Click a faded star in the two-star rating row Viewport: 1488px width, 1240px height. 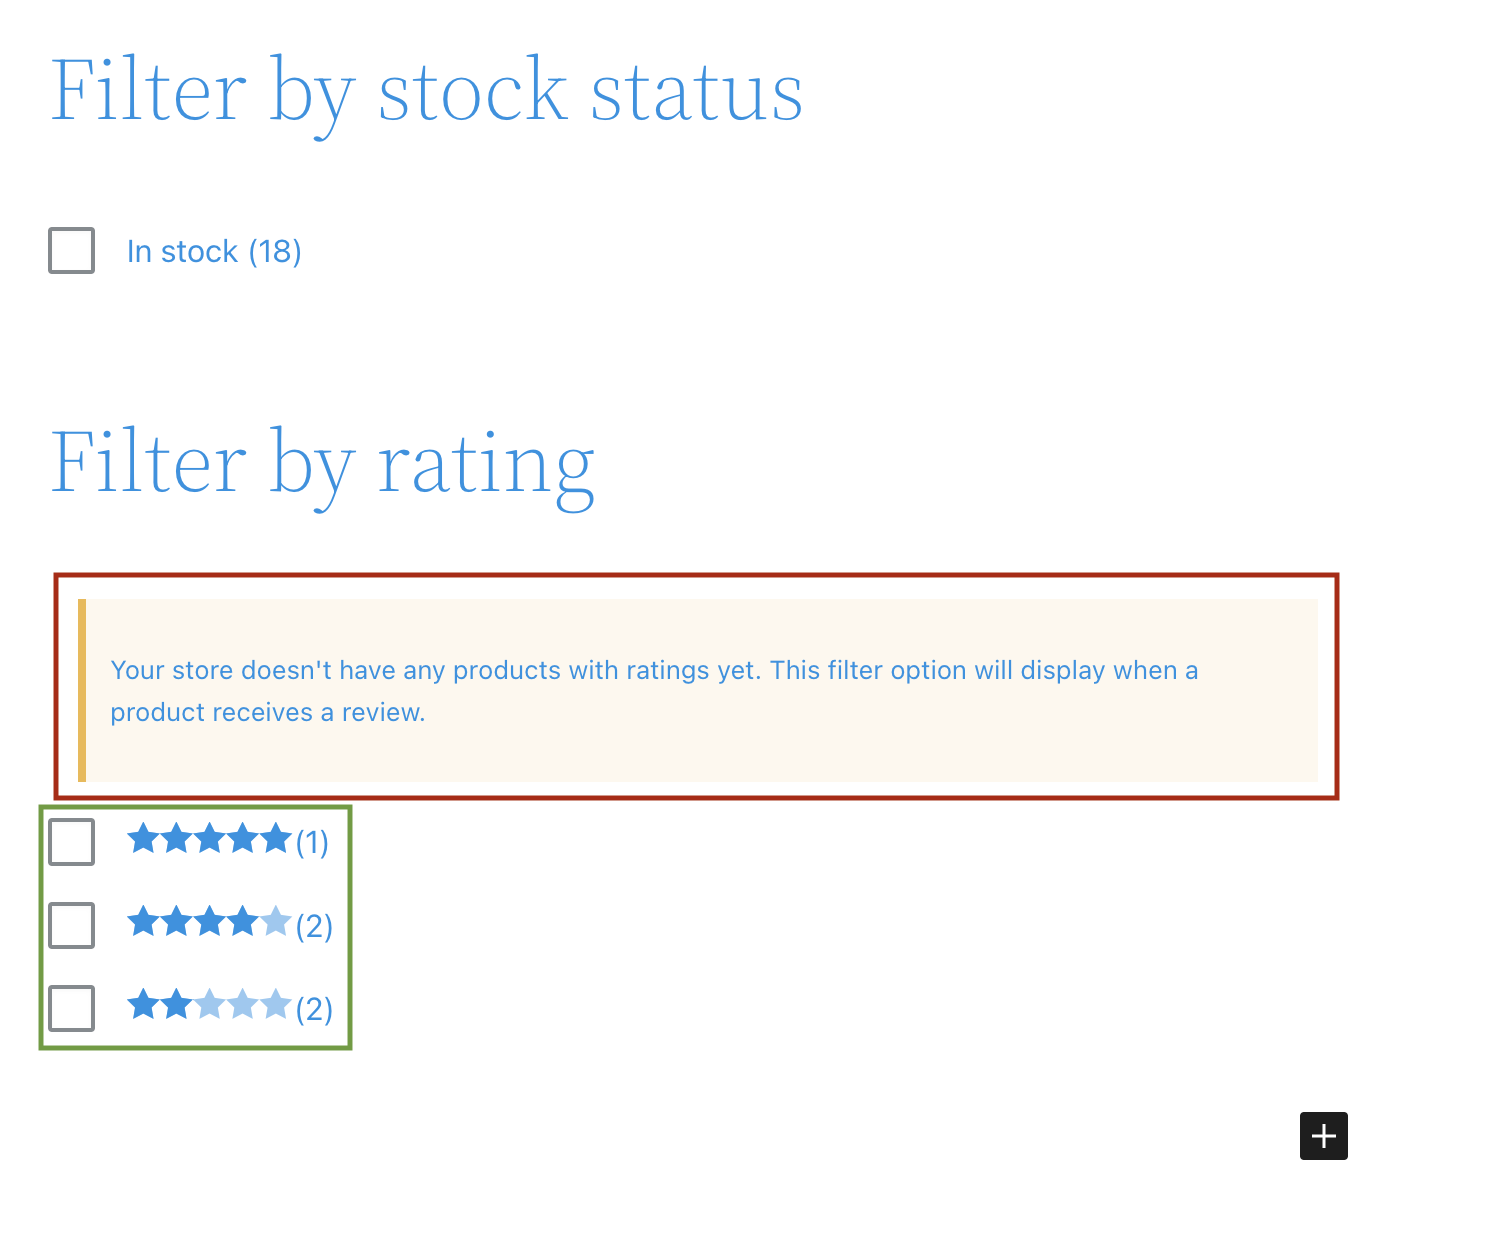243,1006
